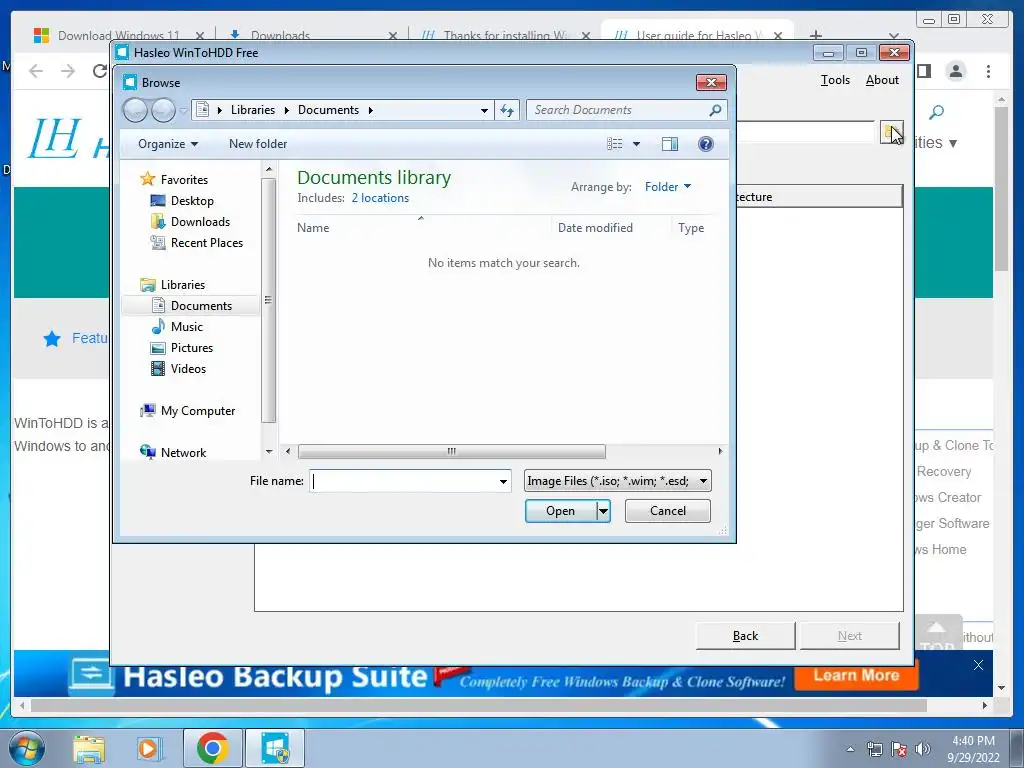Expand the view options dropdown arrow
1024x768 pixels.
636,144
